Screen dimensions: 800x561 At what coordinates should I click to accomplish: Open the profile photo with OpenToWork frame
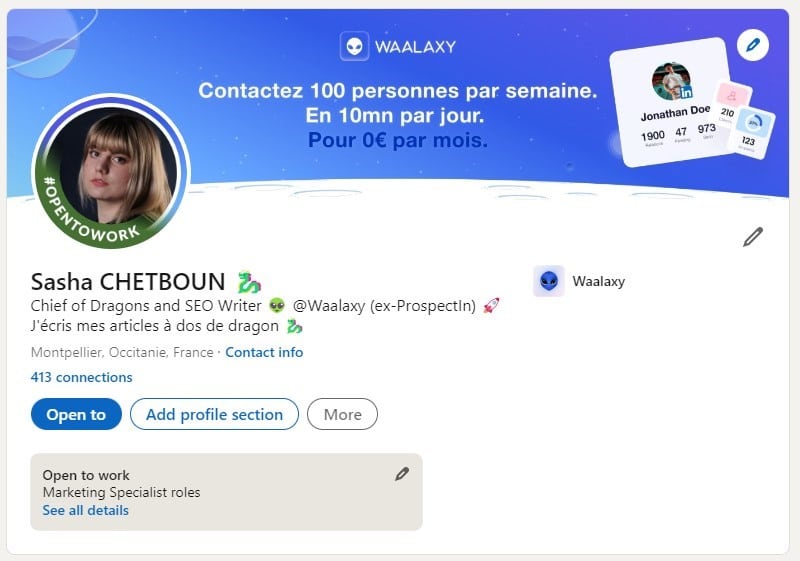111,171
